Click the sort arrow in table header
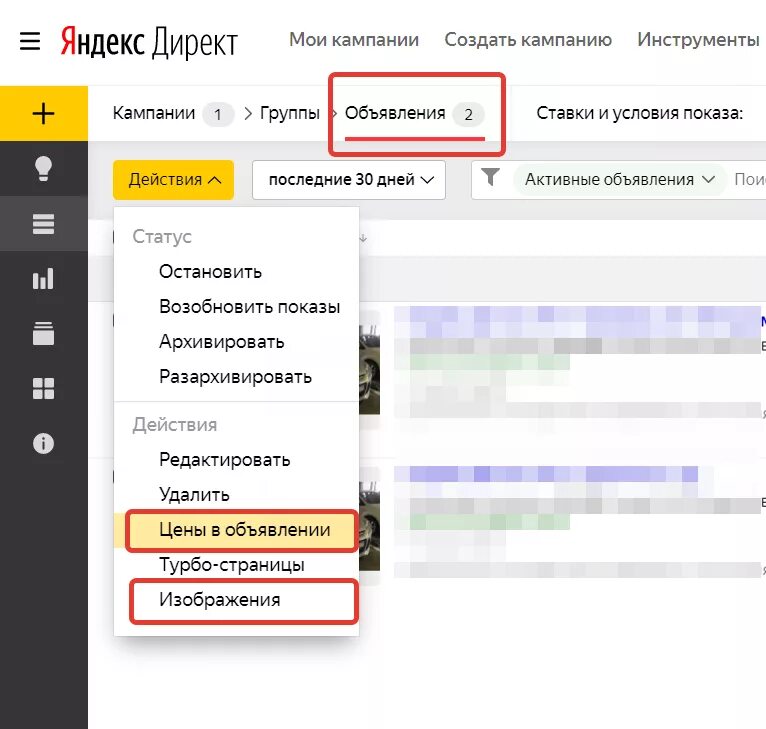The image size is (766, 729). pyautogui.click(x=362, y=238)
